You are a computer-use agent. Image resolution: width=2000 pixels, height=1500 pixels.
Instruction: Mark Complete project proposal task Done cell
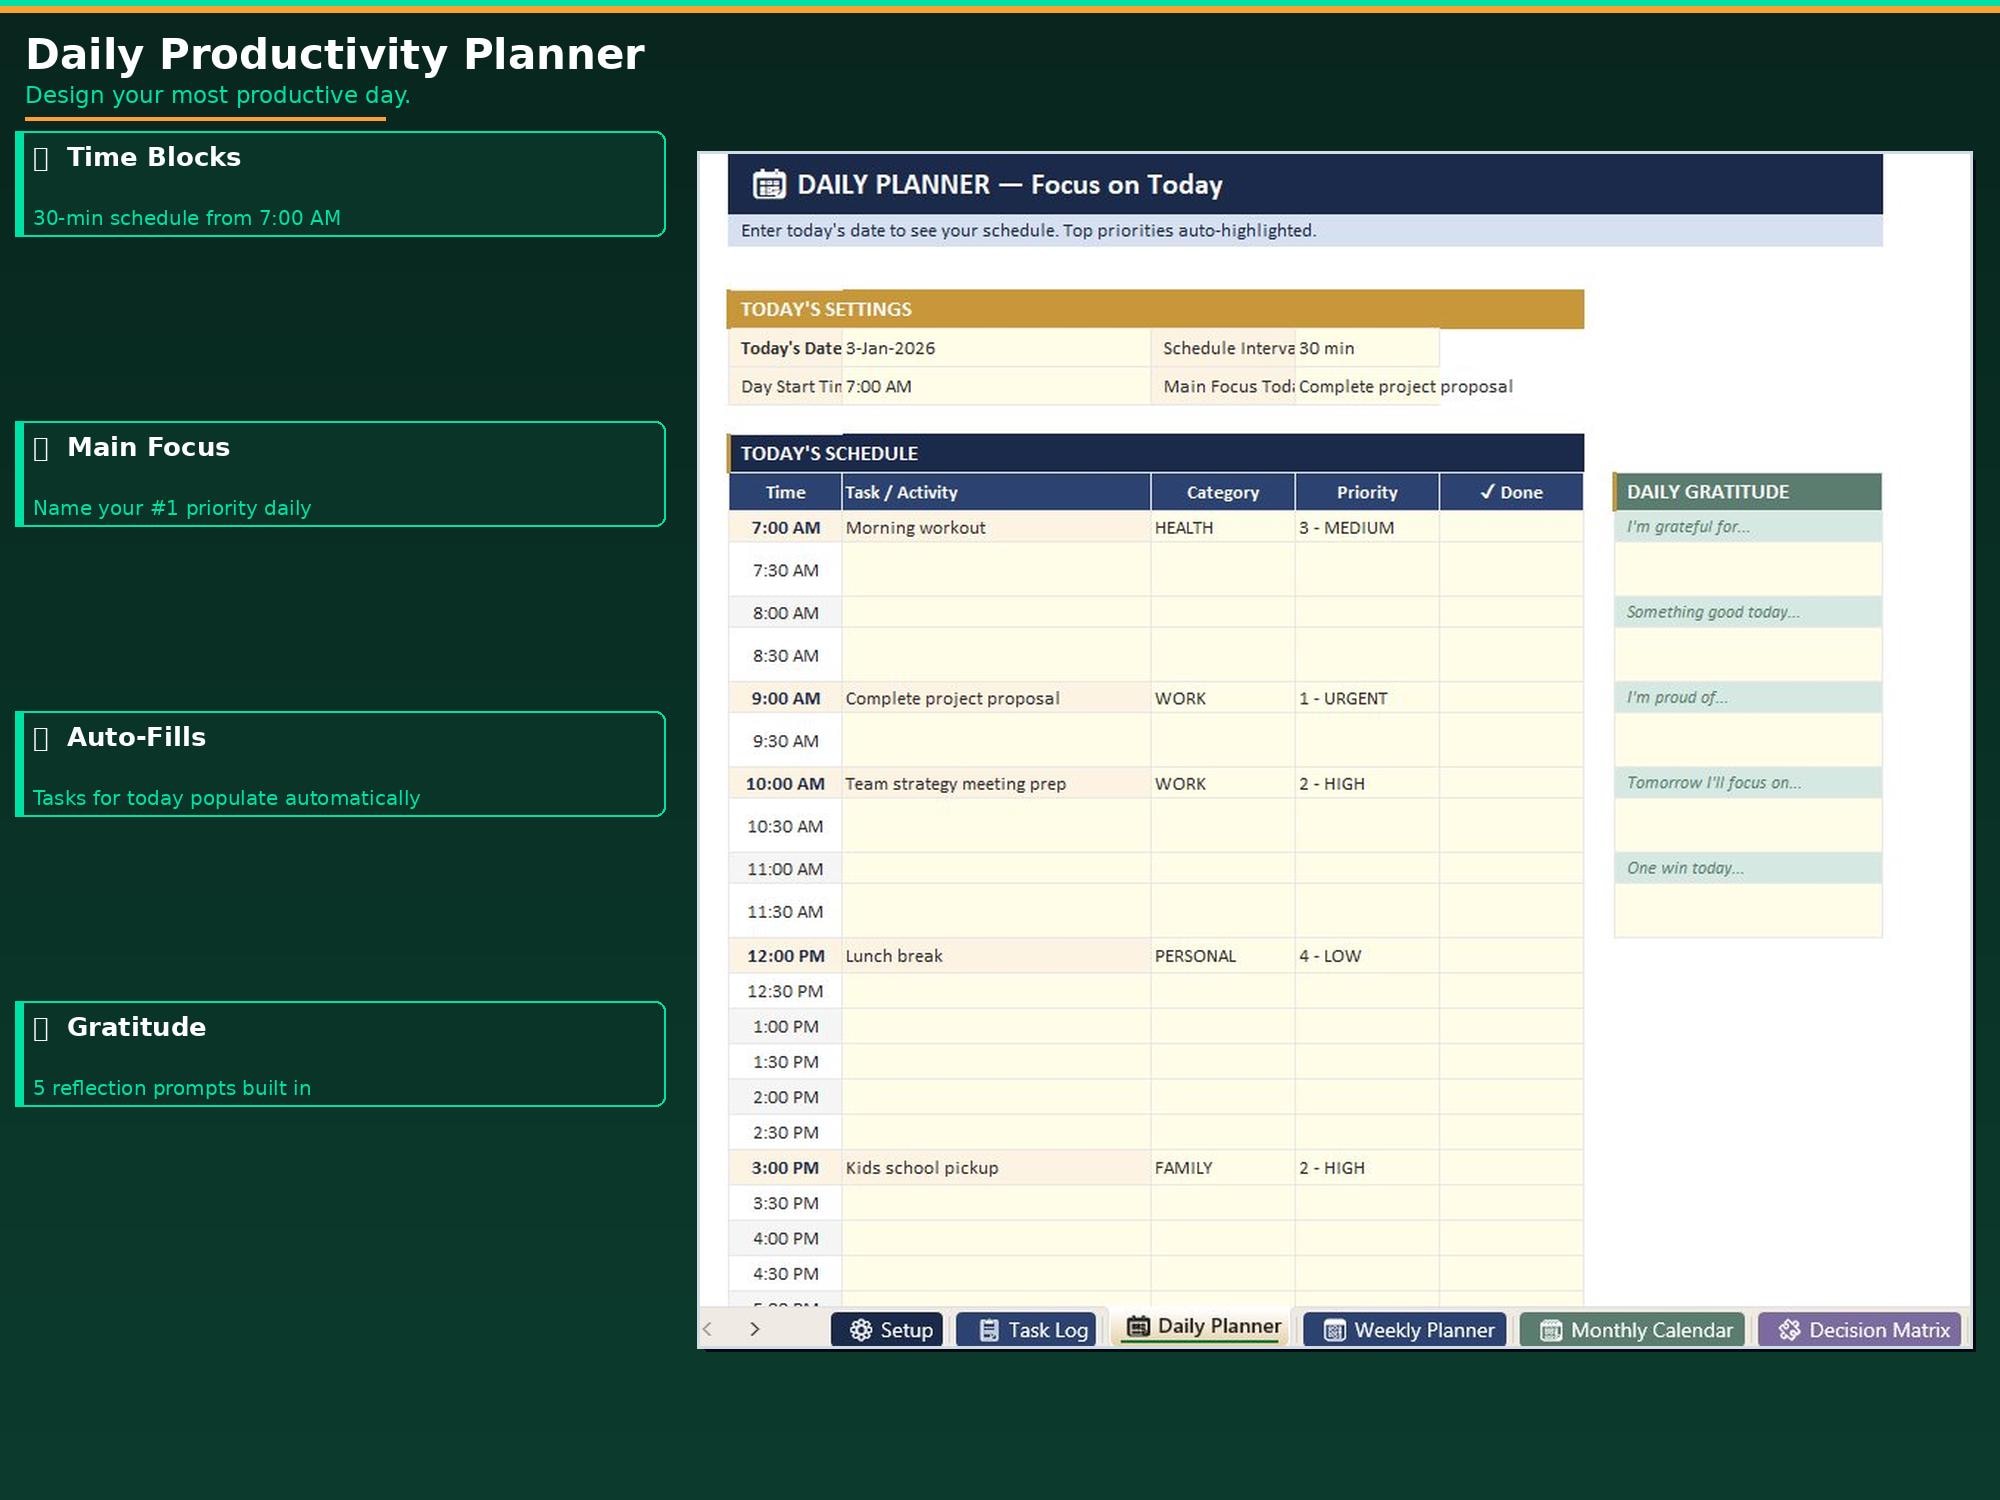coord(1511,698)
